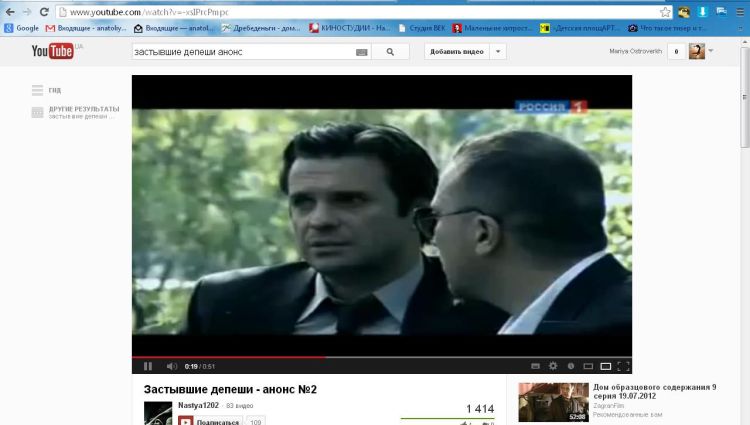Expand the account dropdown arrow next to avatar
This screenshot has height=425, width=750.
(711, 51)
